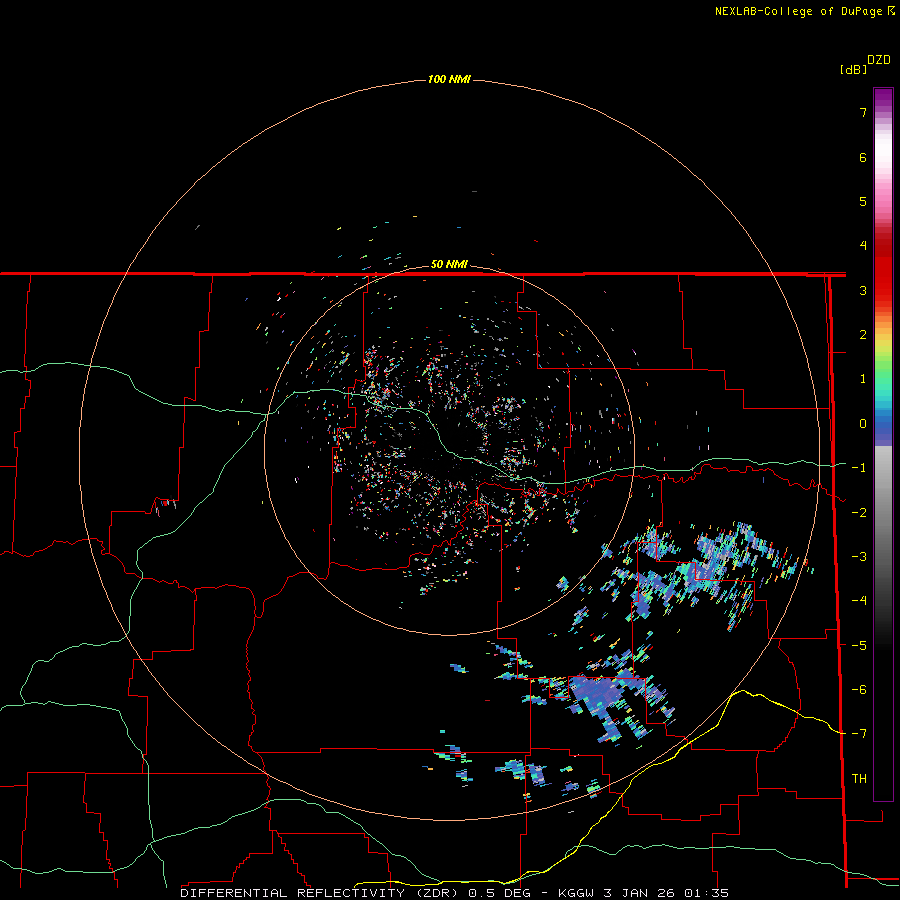Screen dimensions: 900x900
Task: Click the 0 dB value on the scale
Action: tap(863, 424)
